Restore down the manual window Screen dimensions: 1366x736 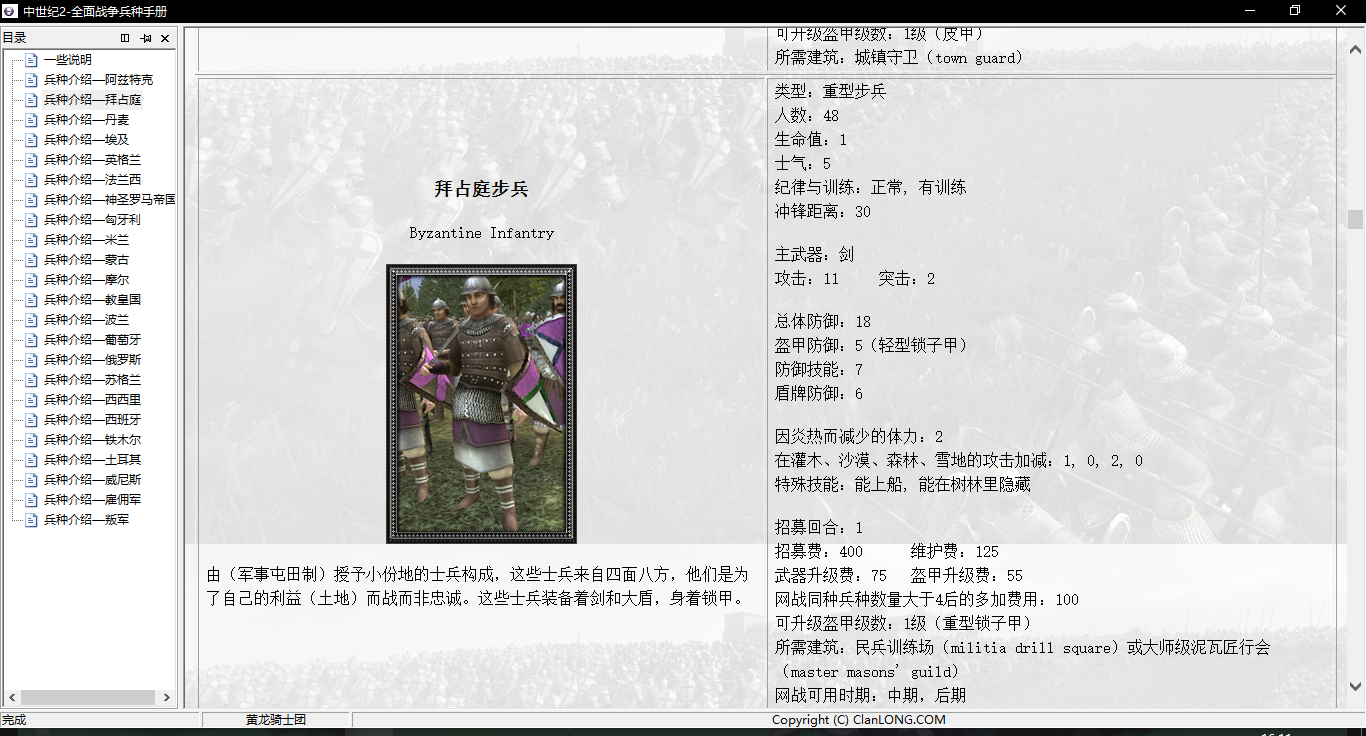pos(1295,11)
